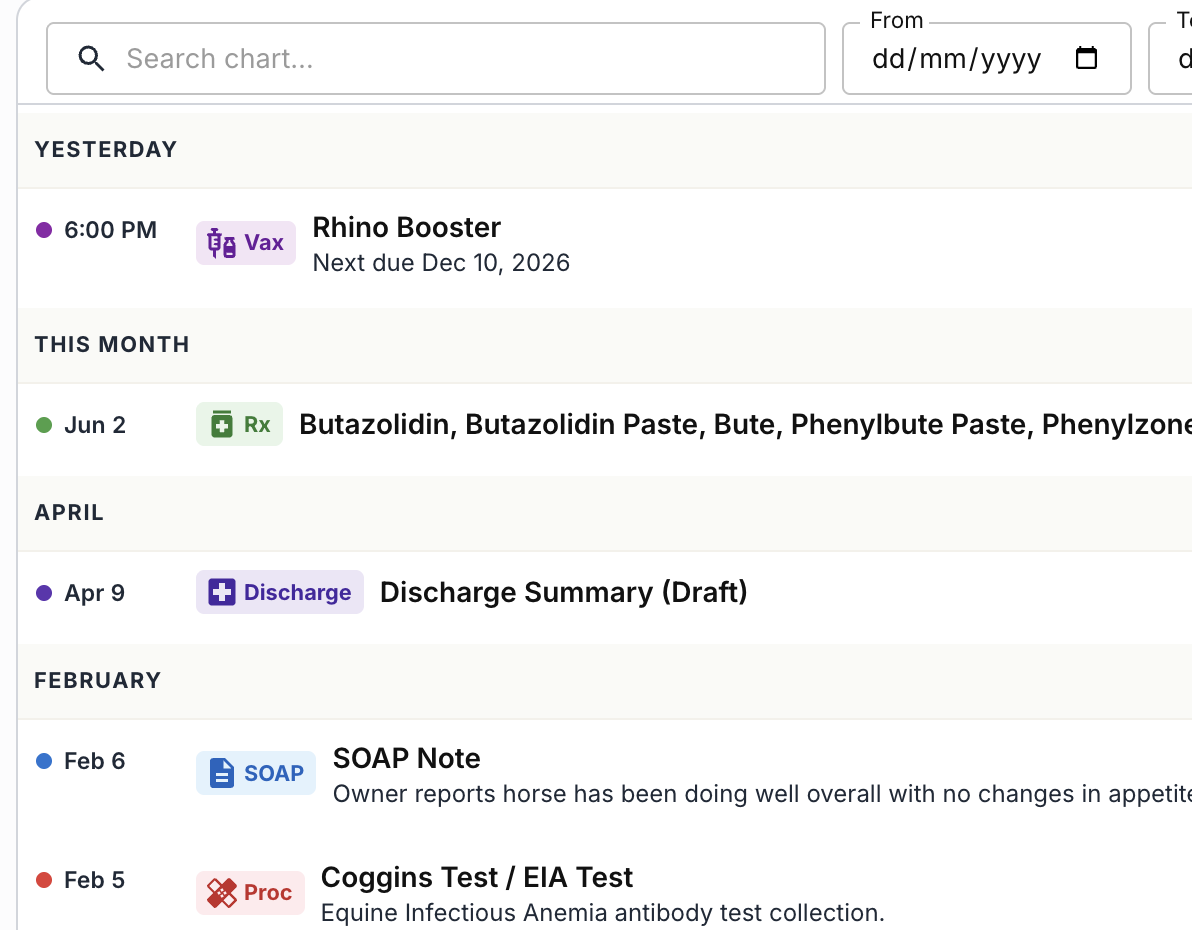Click the Next due Dec 10, 2026 text

(441, 263)
